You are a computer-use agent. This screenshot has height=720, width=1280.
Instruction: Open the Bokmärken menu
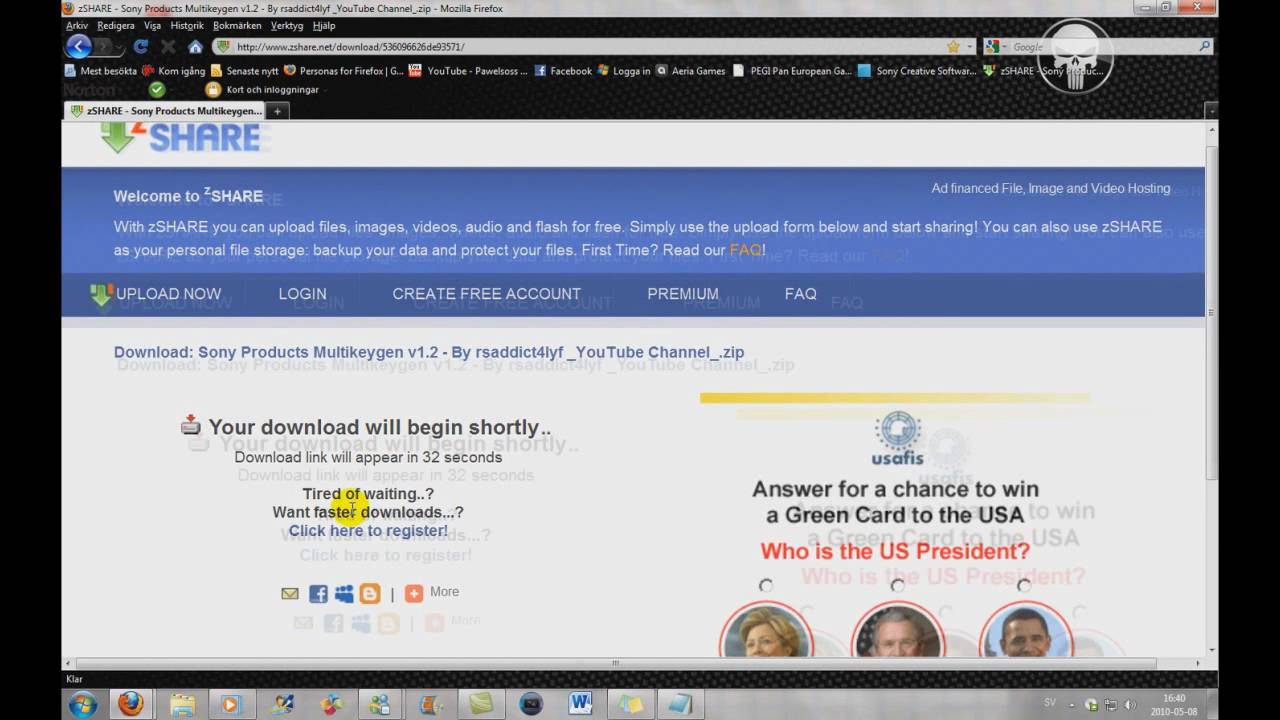(237, 26)
